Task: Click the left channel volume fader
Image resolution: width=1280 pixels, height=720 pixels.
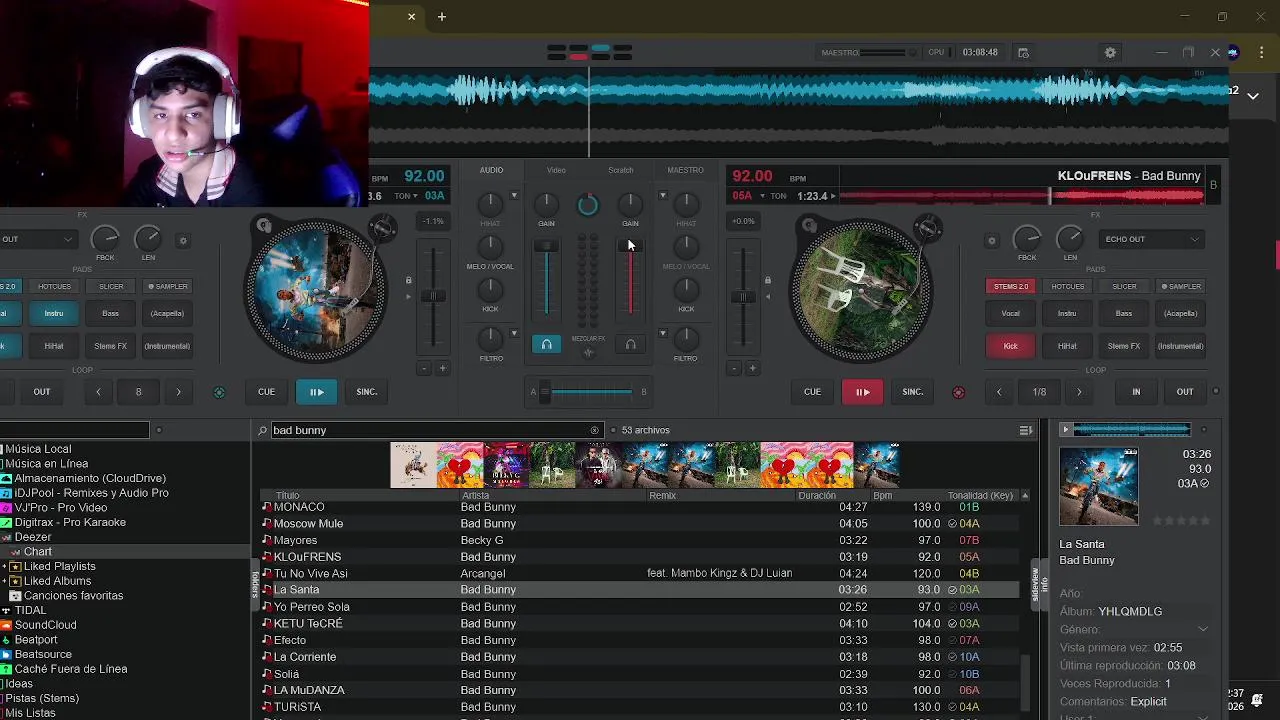Action: point(546,247)
